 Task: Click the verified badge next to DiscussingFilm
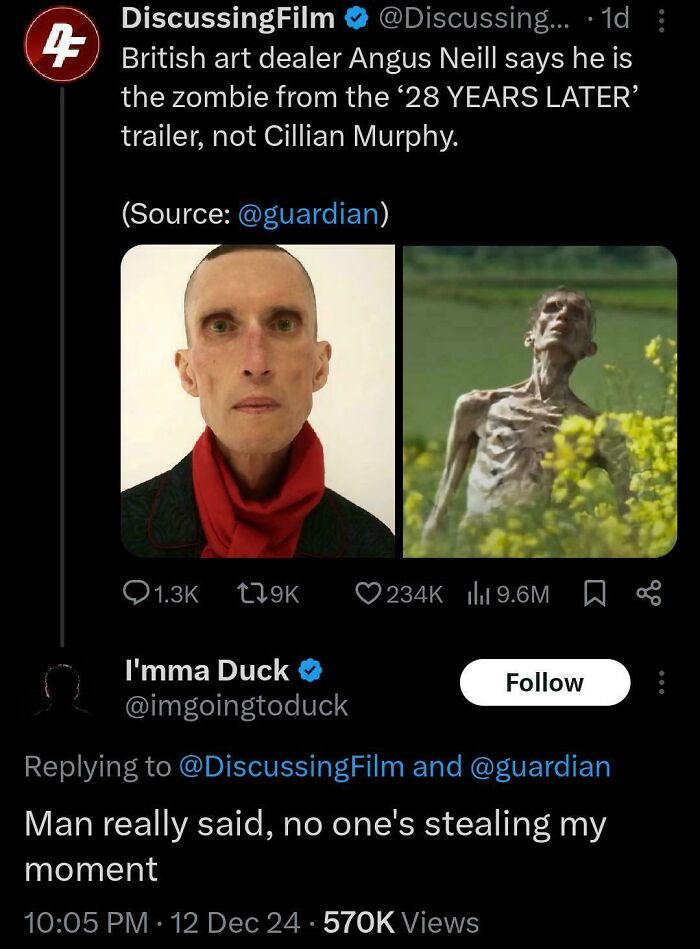[353, 17]
